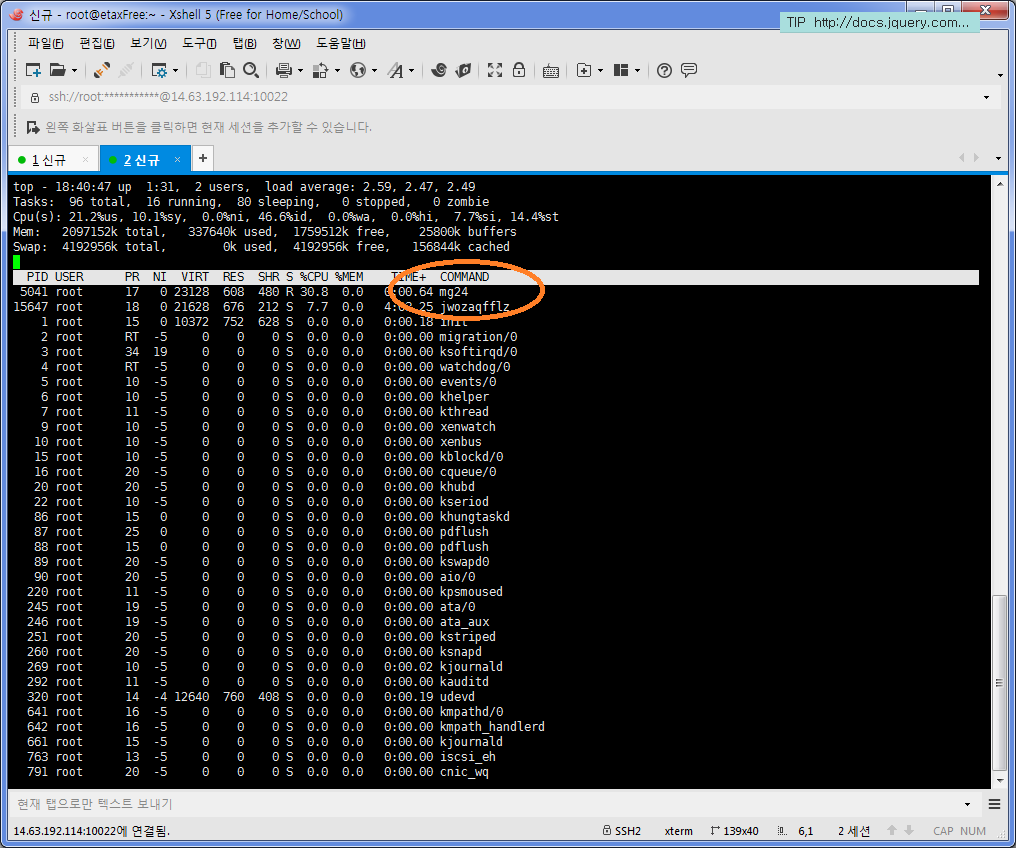The height and width of the screenshot is (848, 1016).
Task: Expand the Print dropdown arrow
Action: click(300, 71)
